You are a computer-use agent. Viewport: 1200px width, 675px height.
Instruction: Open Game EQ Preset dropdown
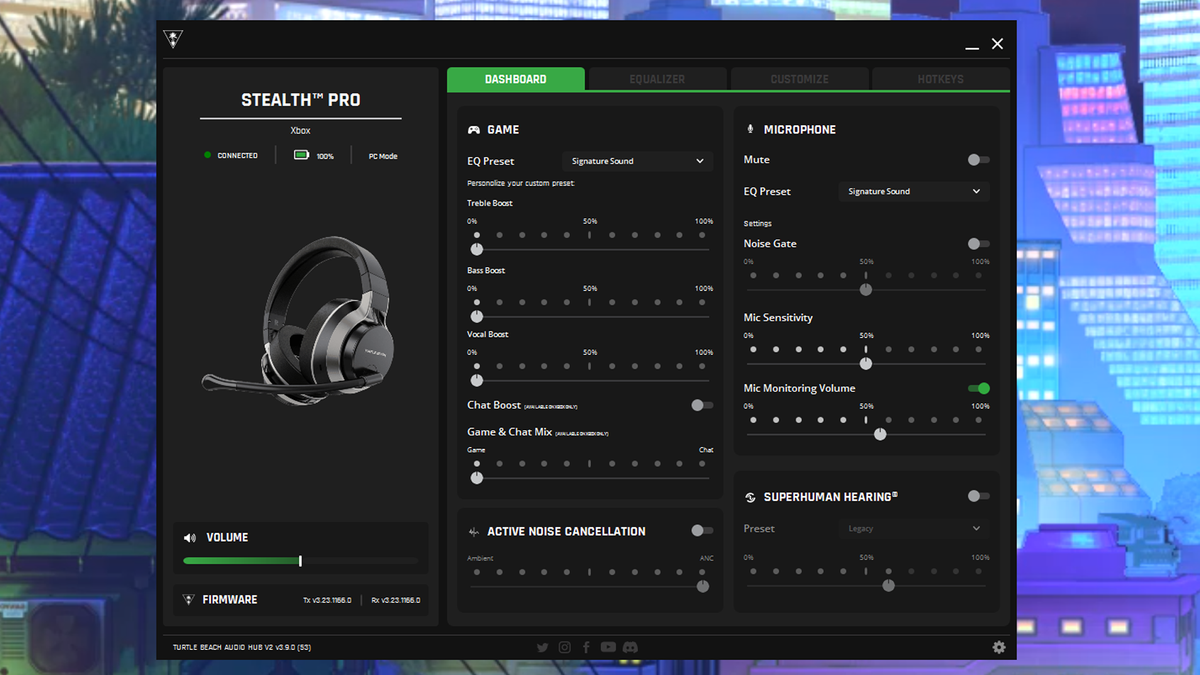[x=637, y=161]
